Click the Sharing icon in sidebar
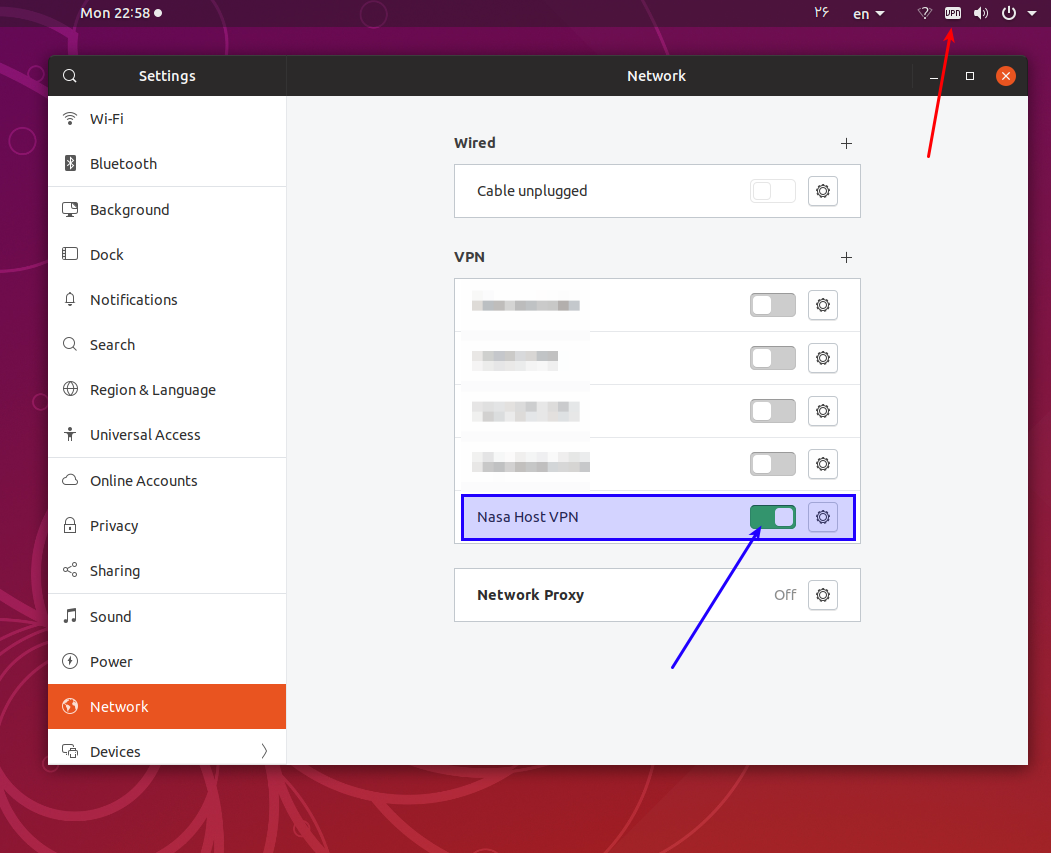Screen dimensions: 1051x853 click(x=70, y=570)
